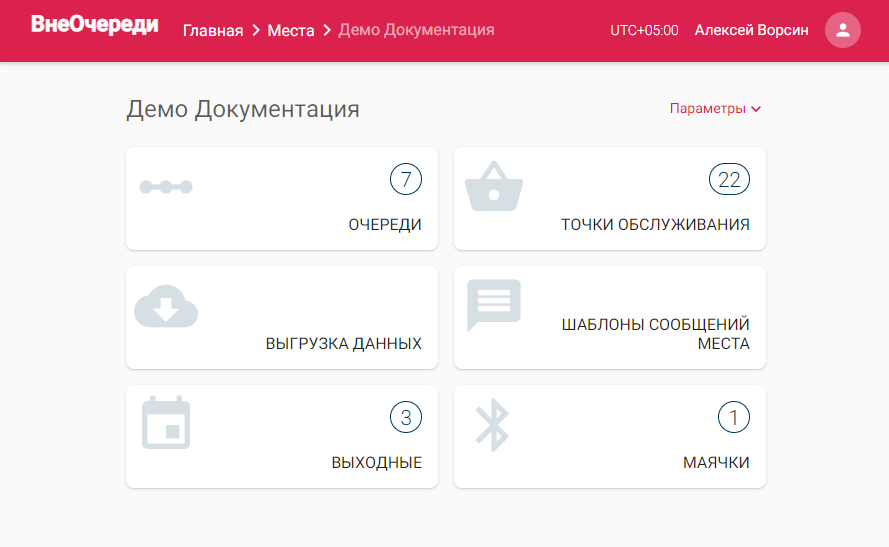Image resolution: width=889 pixels, height=547 pixels.
Task: Click the shopping basket icon
Action: click(x=494, y=186)
